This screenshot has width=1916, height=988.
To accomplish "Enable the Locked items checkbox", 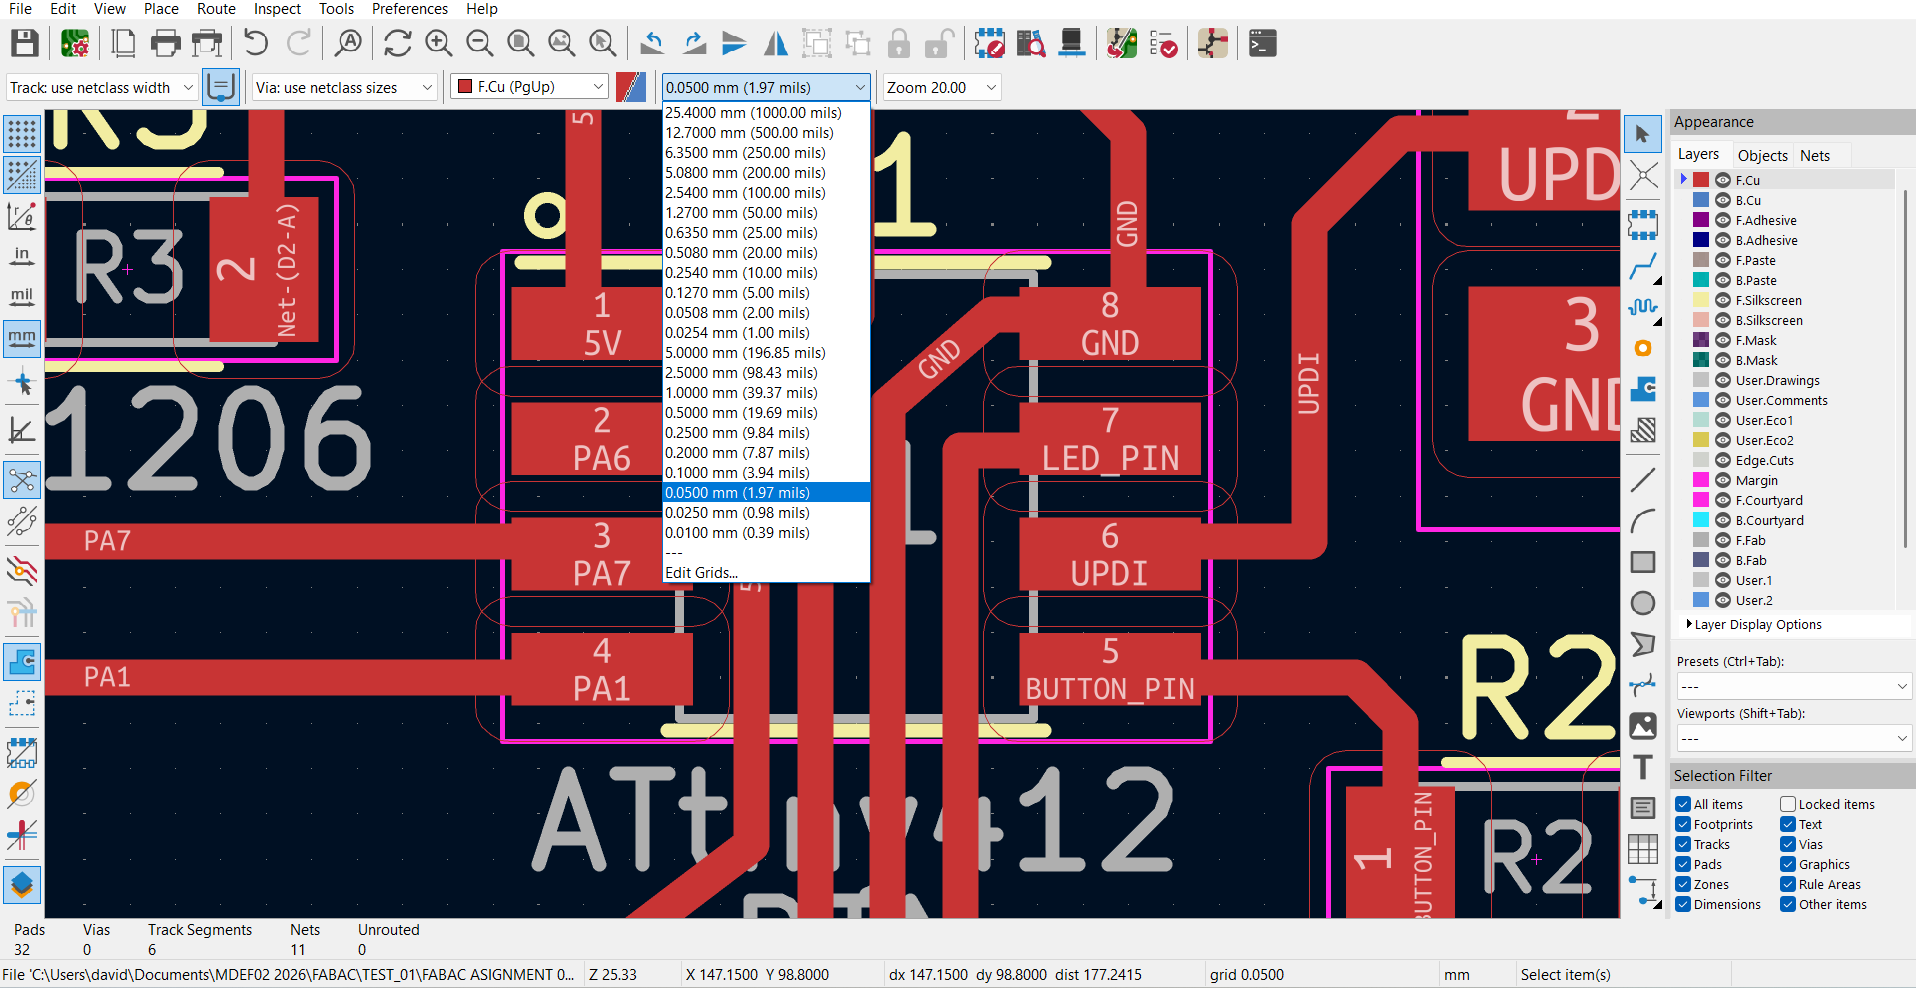I will pos(1788,804).
